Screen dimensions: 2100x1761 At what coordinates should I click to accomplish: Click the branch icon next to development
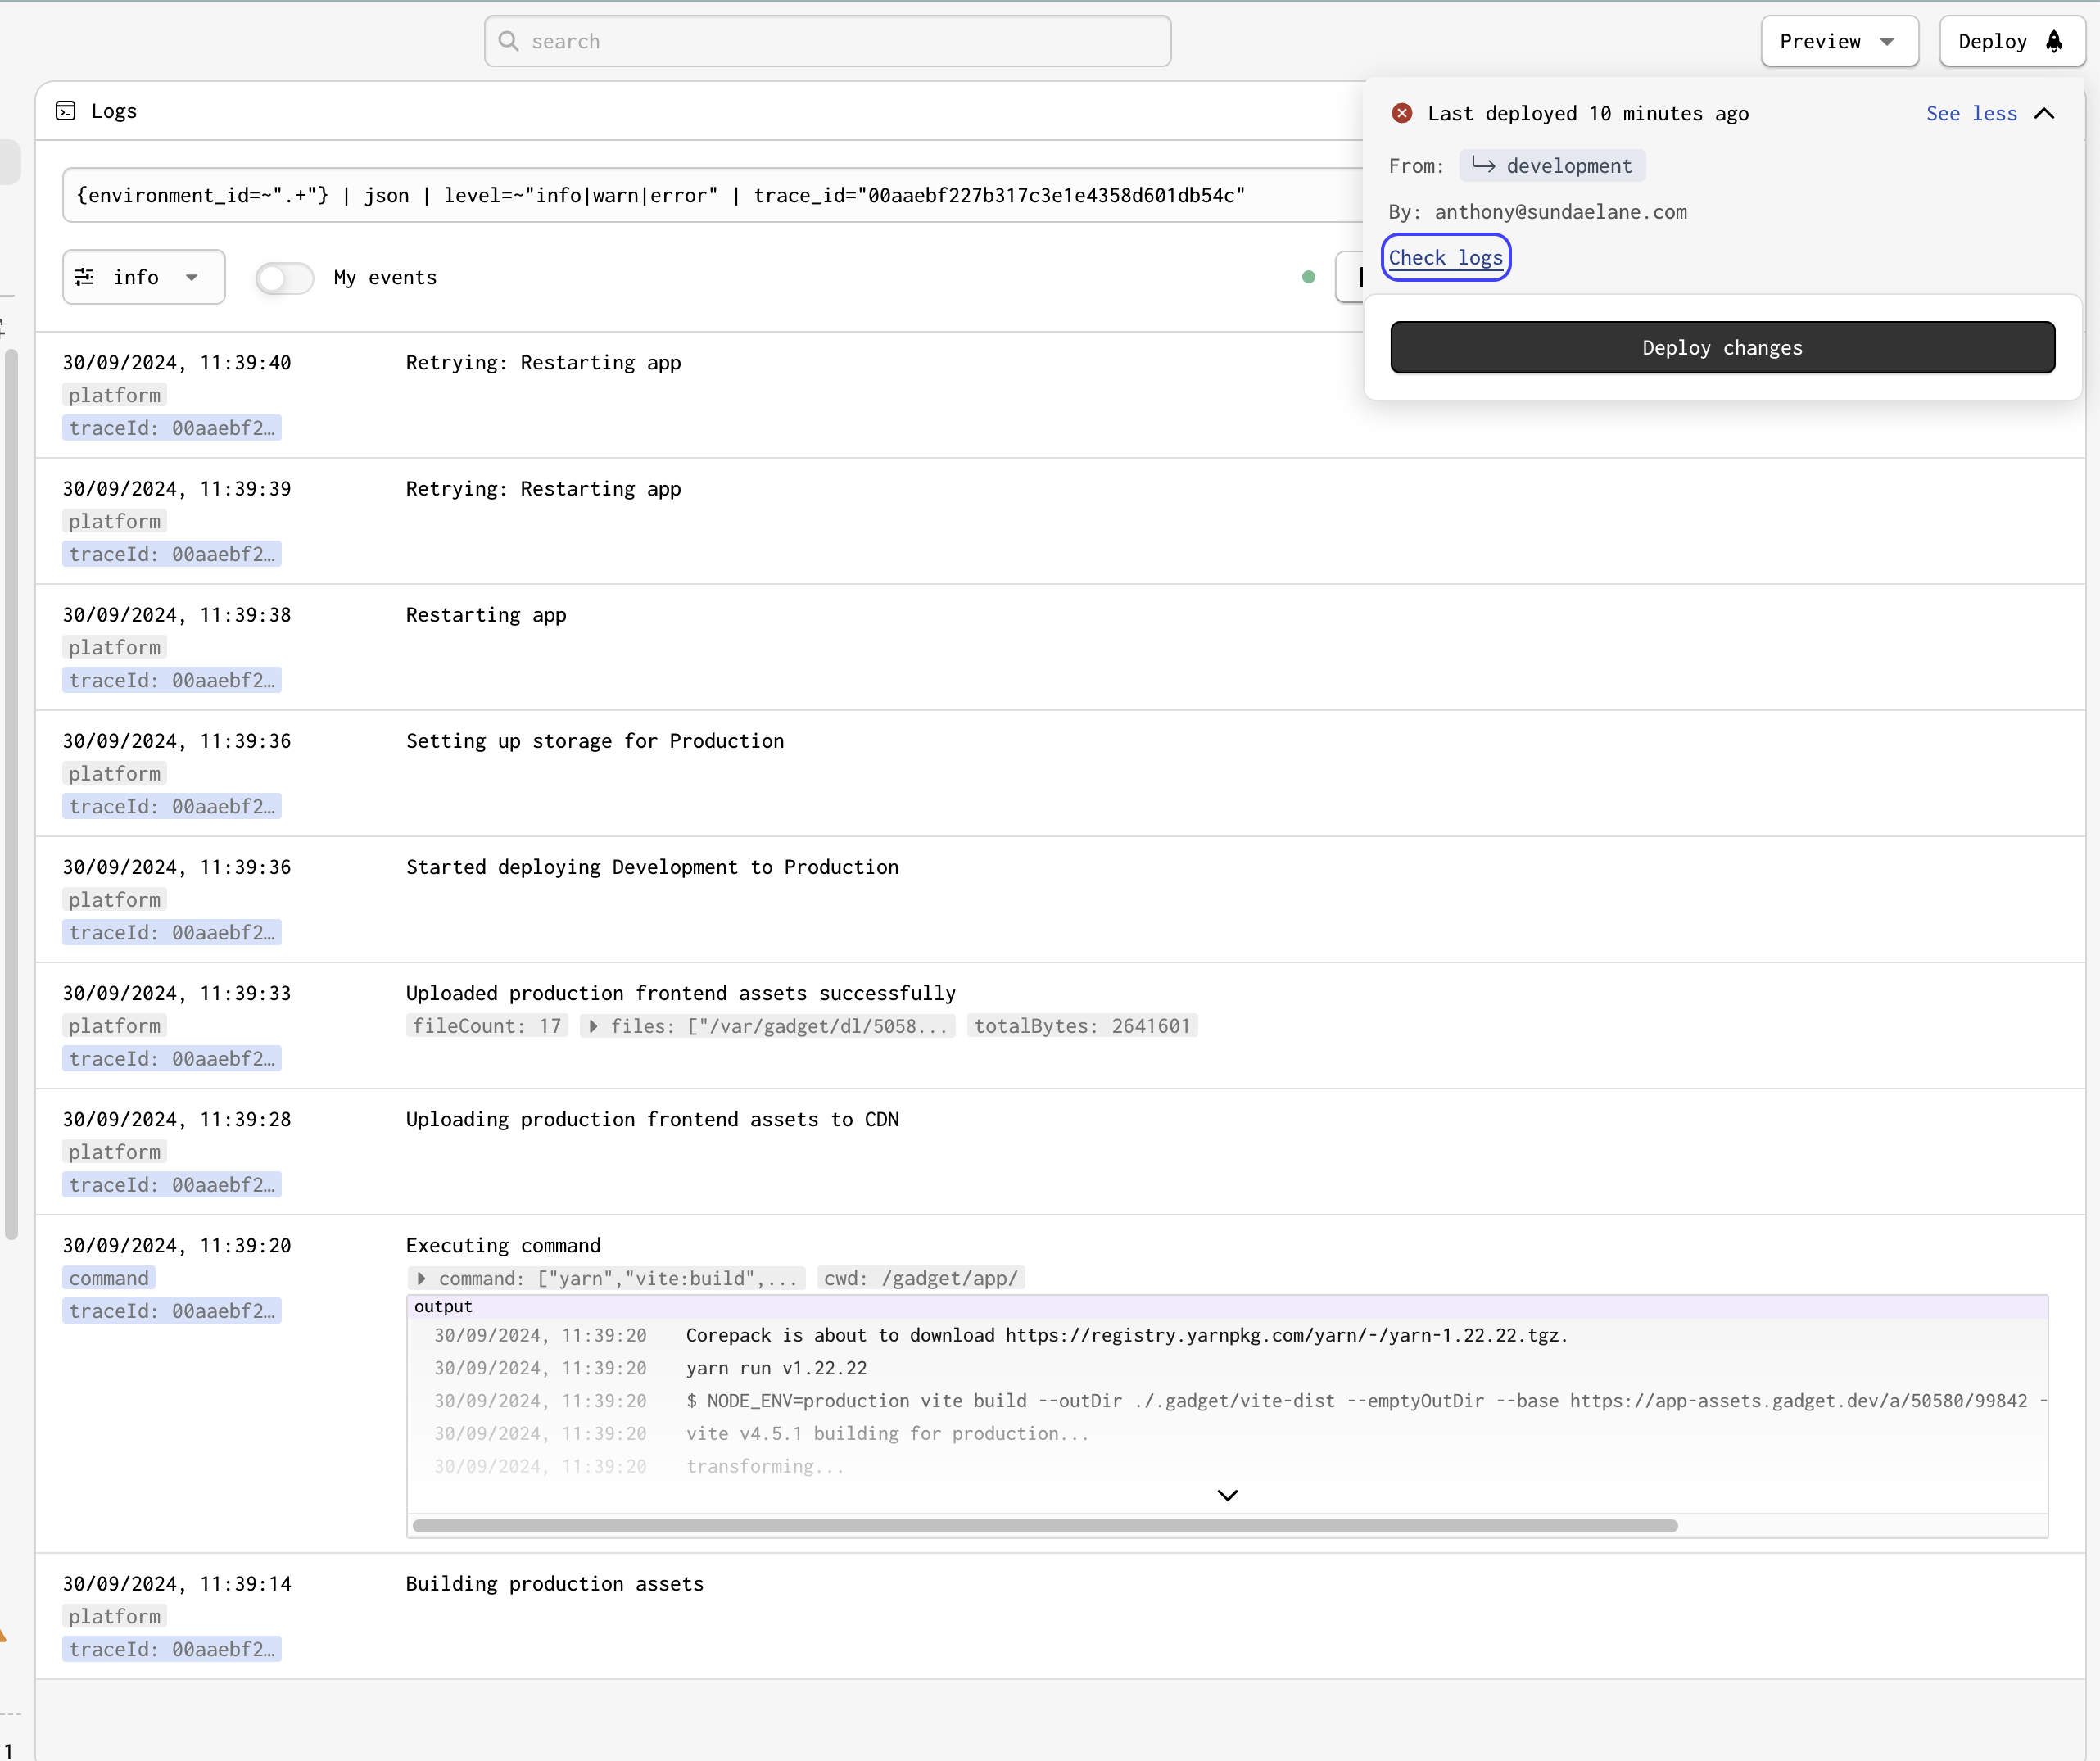1483,165
